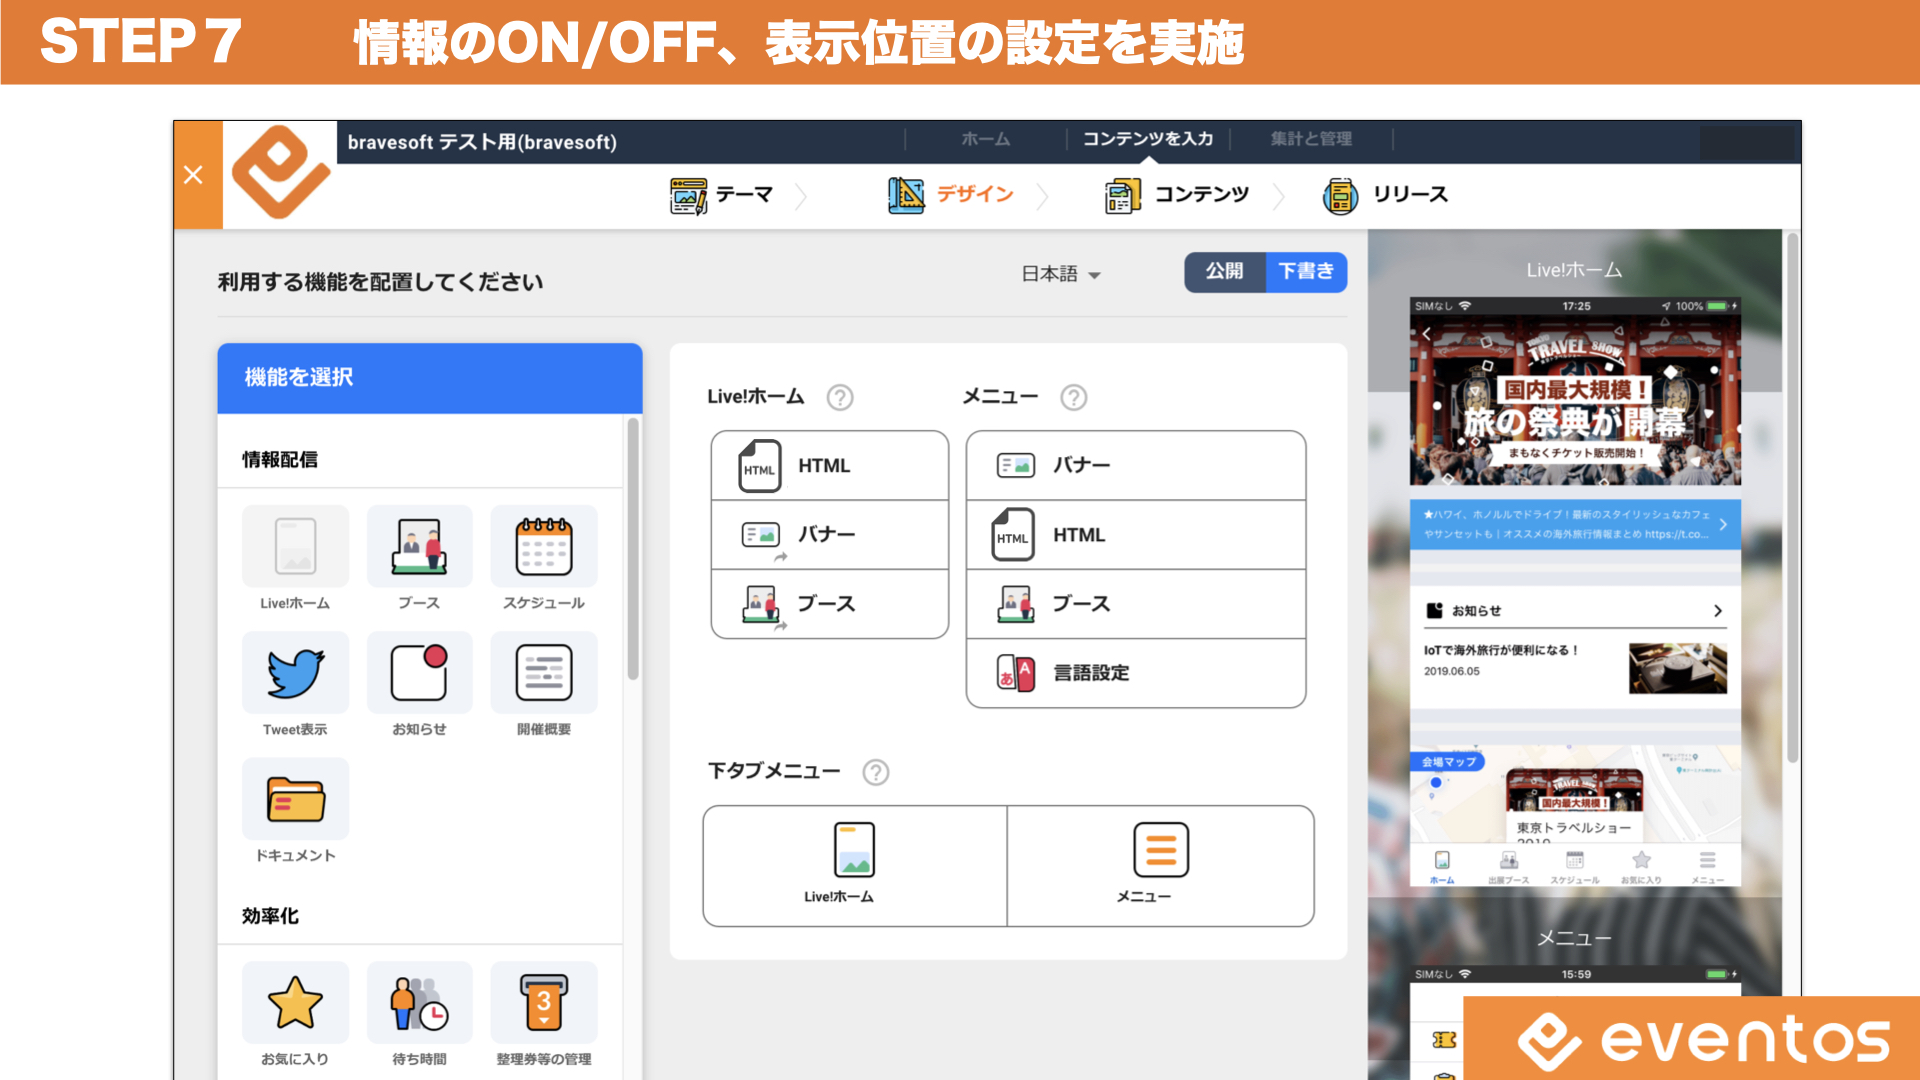Select HTML item in メニュー list
Image resolution: width=1920 pixels, height=1080 pixels.
[1136, 535]
